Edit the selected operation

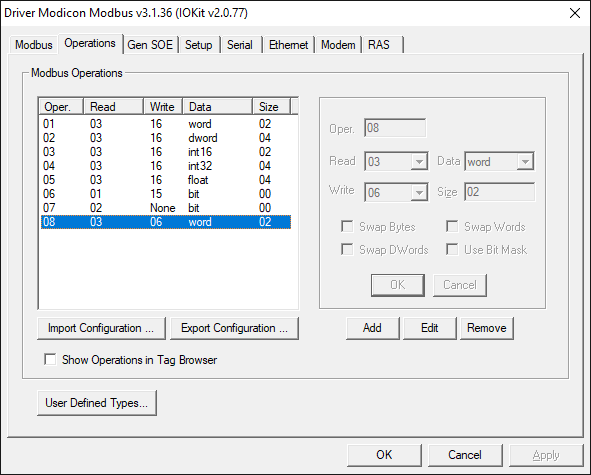point(430,328)
